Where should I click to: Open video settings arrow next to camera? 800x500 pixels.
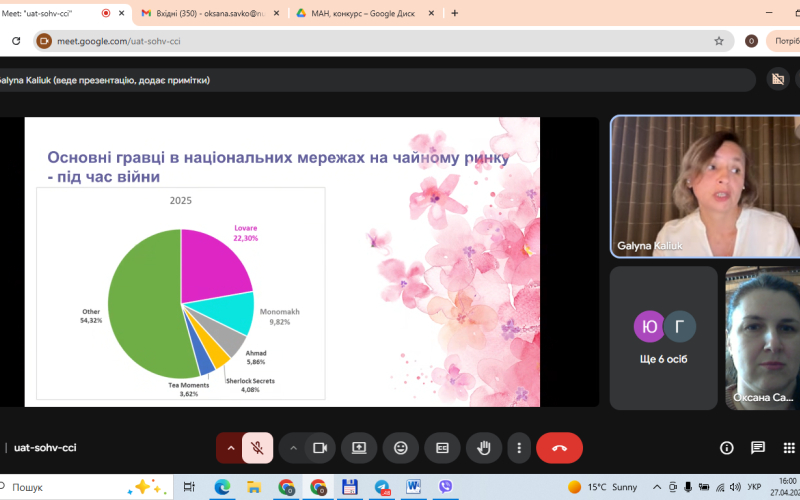pyautogui.click(x=293, y=448)
